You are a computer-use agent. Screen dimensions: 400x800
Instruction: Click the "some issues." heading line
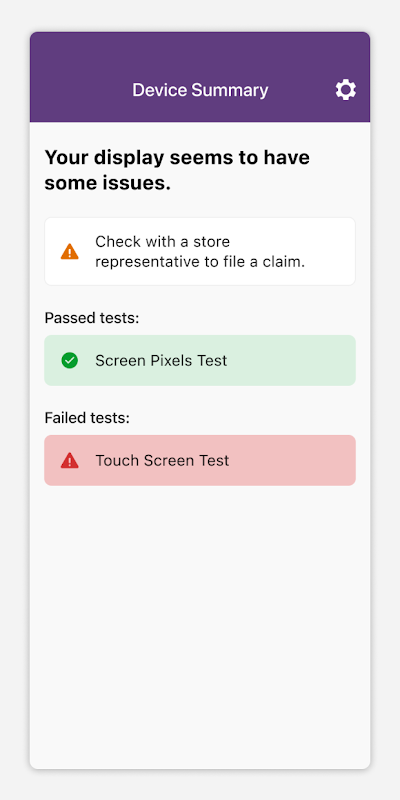pyautogui.click(x=108, y=183)
